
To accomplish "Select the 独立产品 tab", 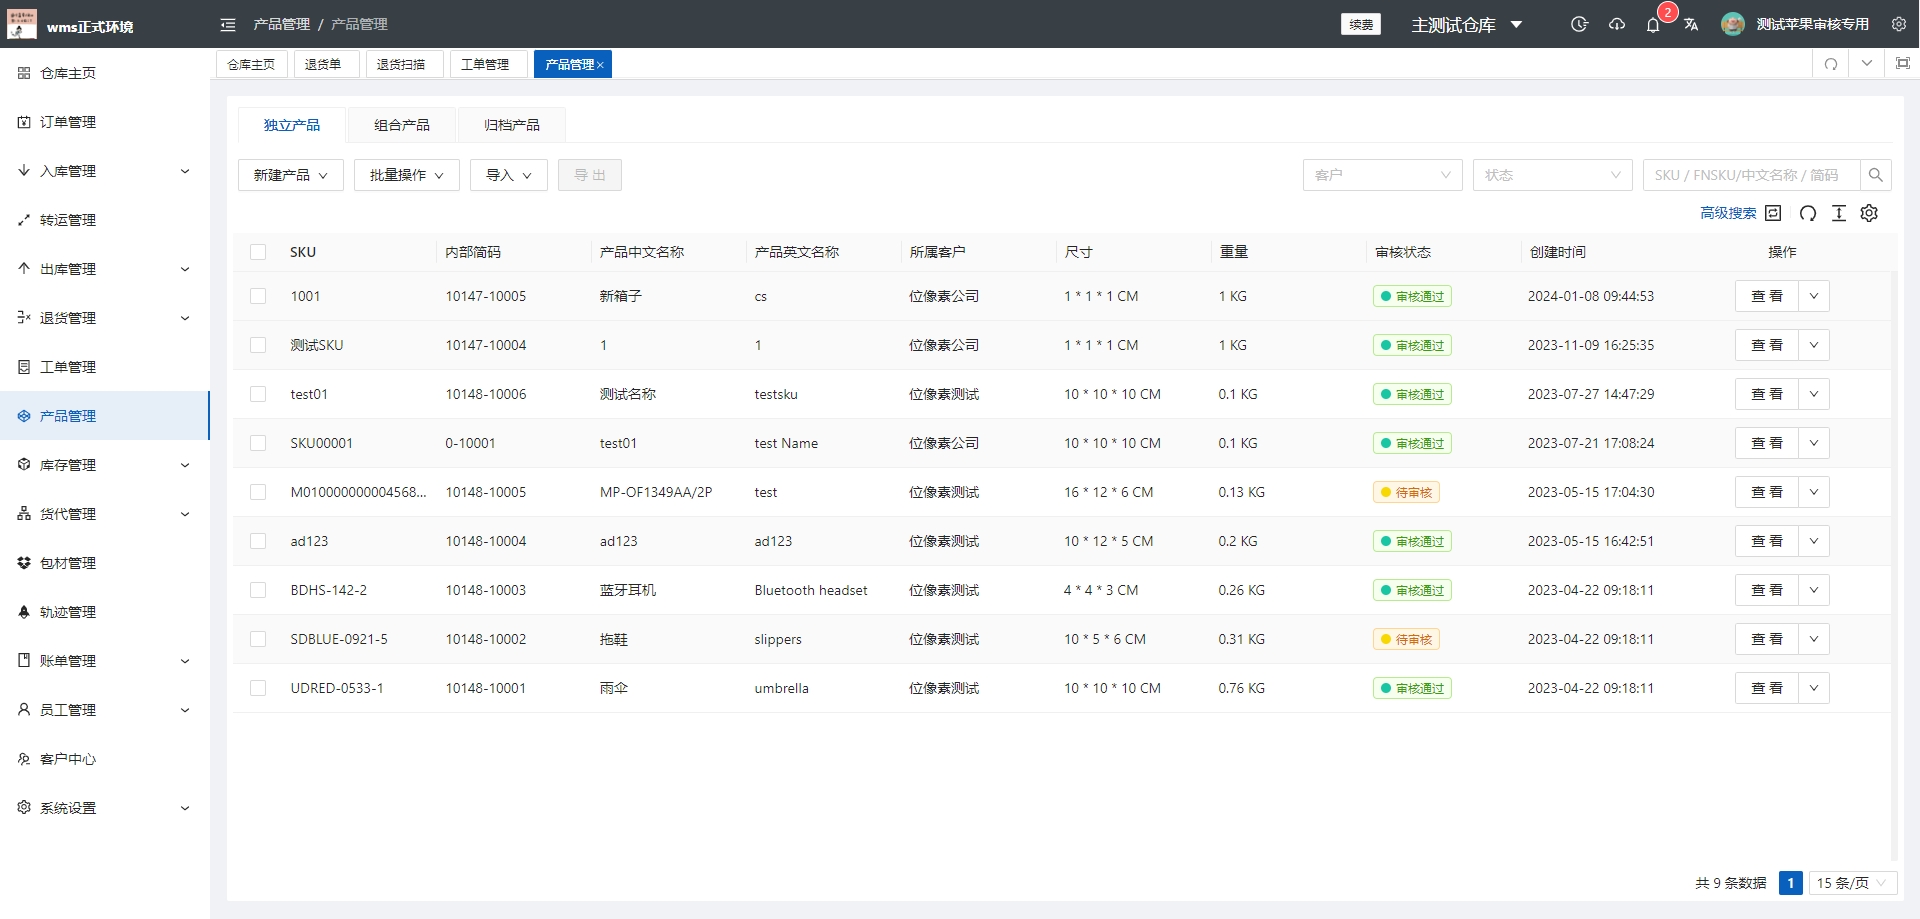I will tap(292, 125).
